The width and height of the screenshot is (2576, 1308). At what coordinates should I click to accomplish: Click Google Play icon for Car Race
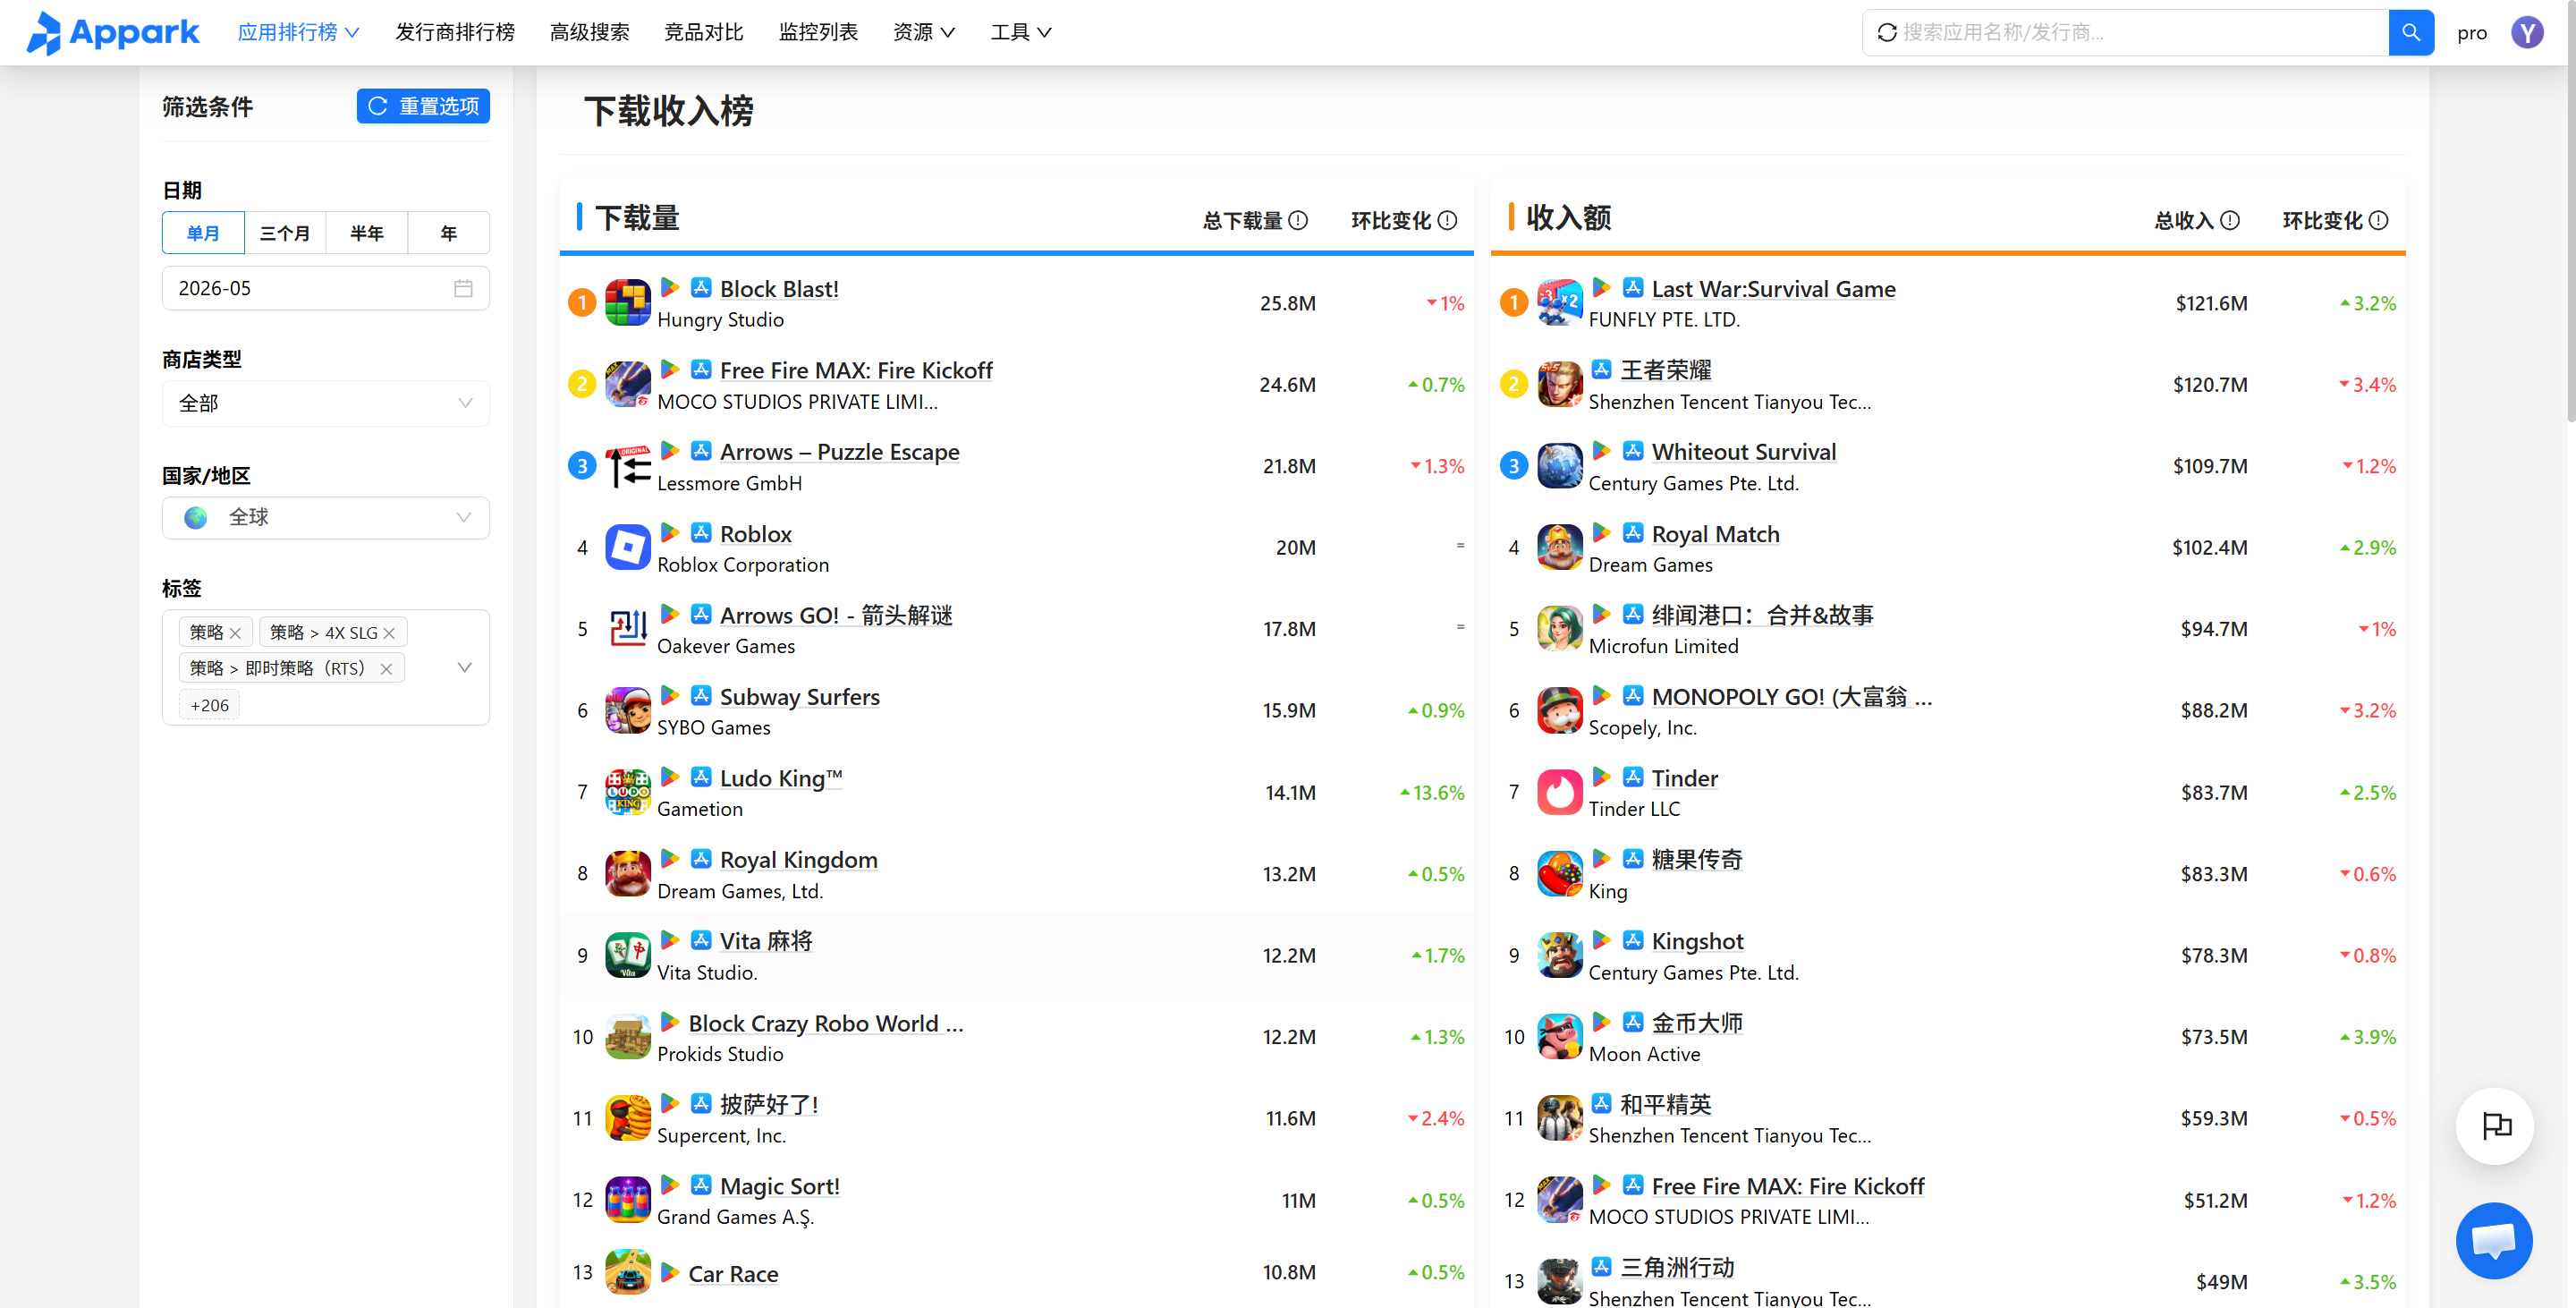click(670, 1273)
